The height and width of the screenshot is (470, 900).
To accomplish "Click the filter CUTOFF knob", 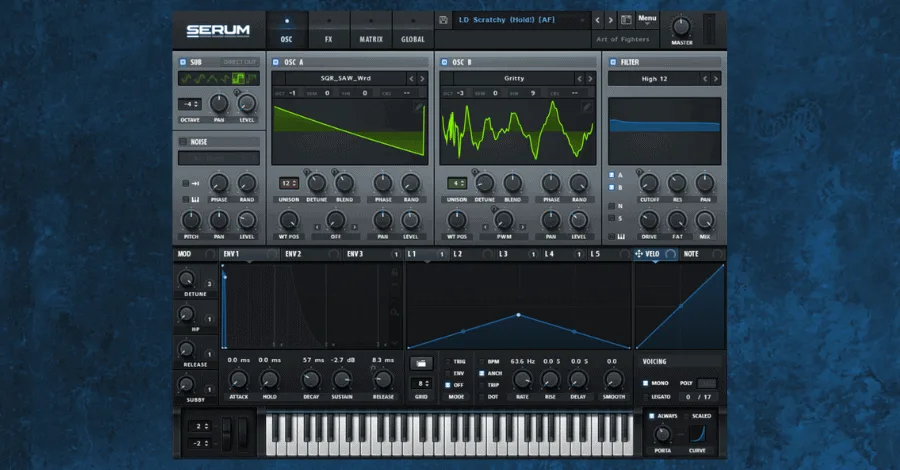I will click(649, 184).
